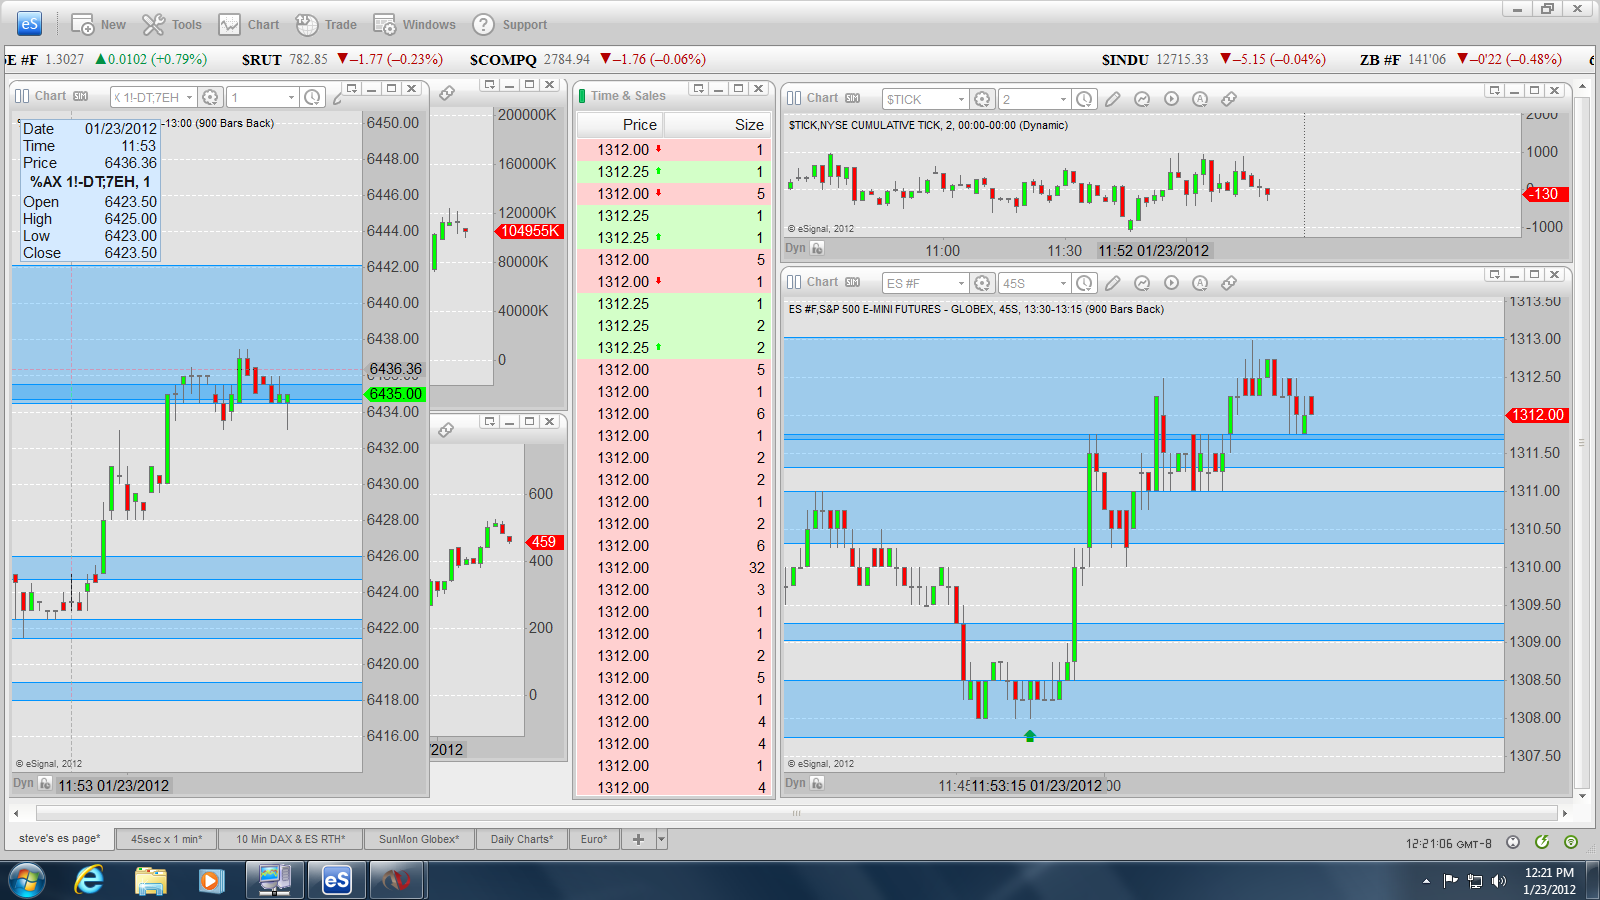Click the eSignal taskbar button
Viewport: 1600px width, 900px height.
click(336, 881)
